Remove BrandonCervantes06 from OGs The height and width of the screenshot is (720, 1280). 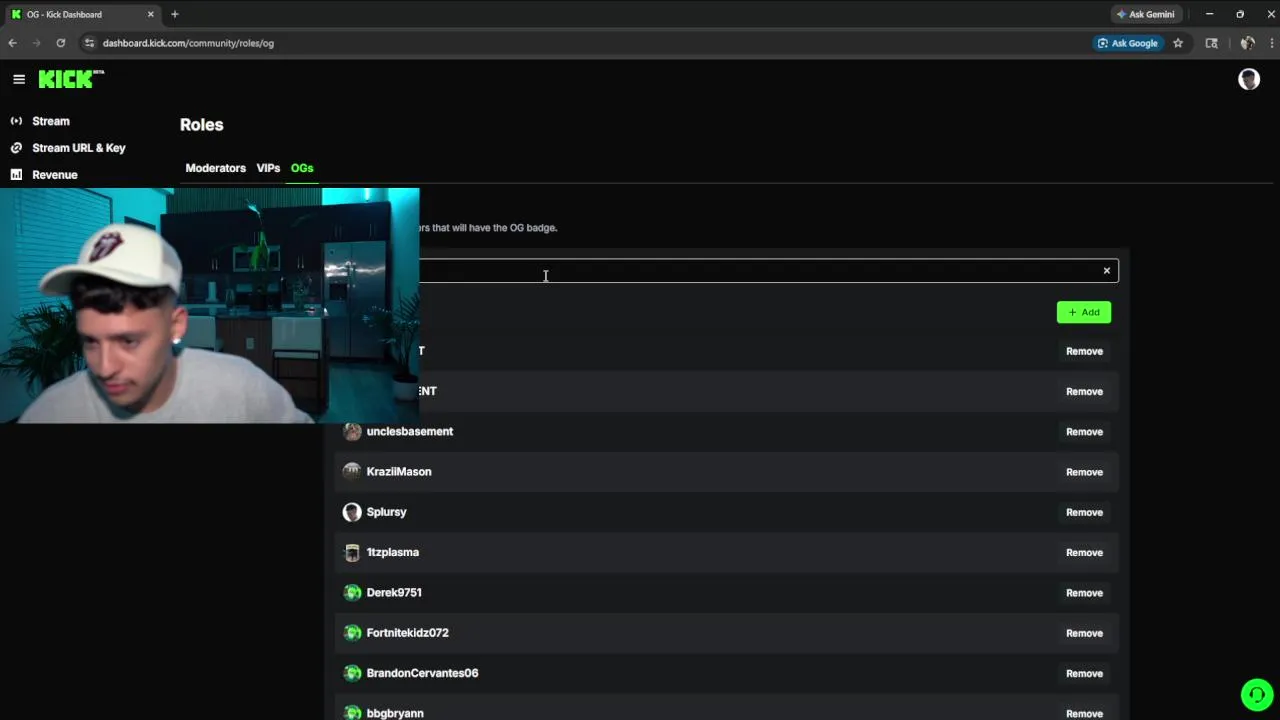coord(1084,673)
